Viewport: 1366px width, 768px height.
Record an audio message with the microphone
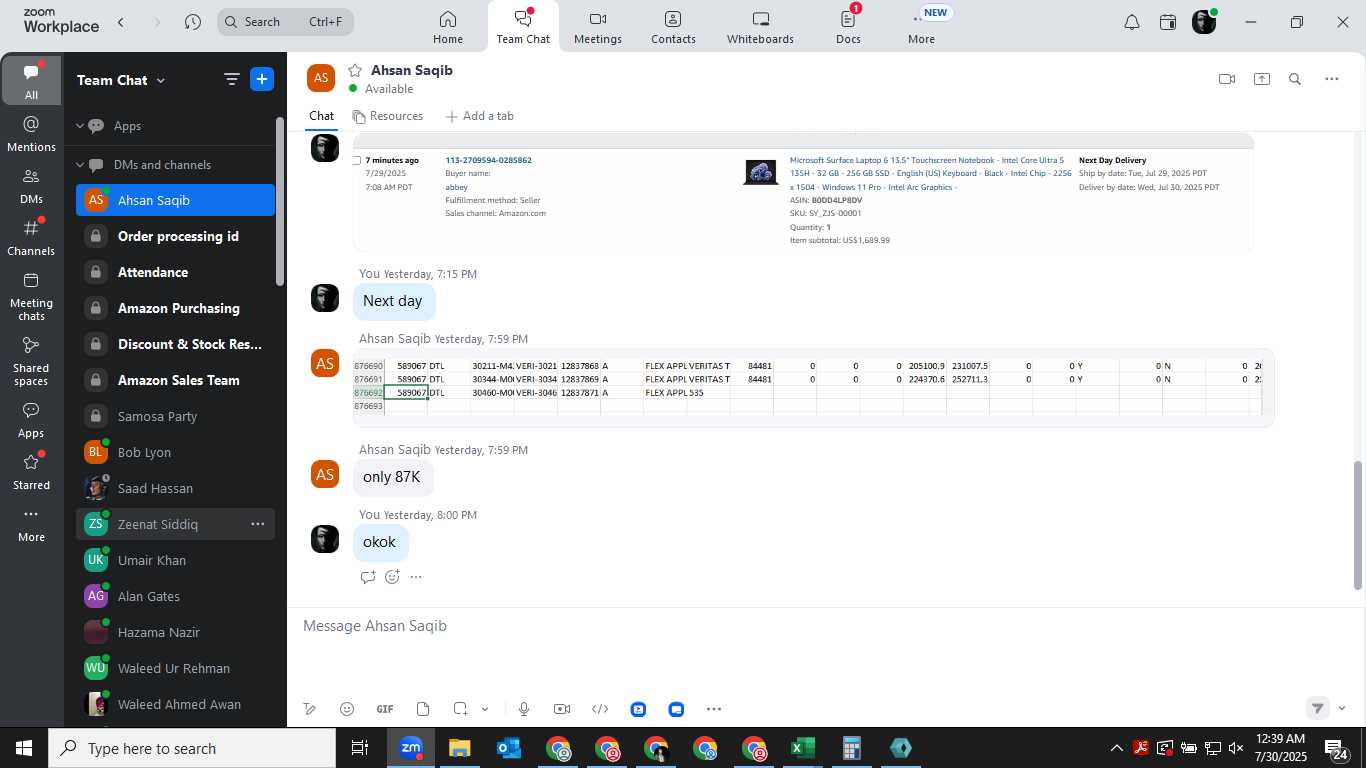524,709
